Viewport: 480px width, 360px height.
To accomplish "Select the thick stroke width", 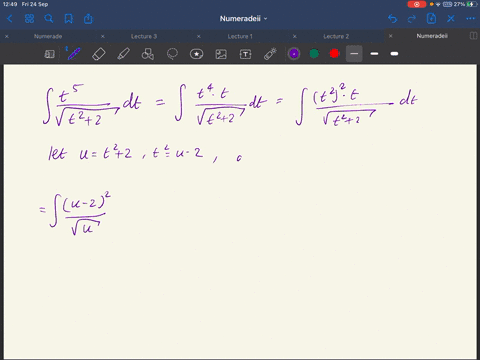I will pyautogui.click(x=394, y=54).
